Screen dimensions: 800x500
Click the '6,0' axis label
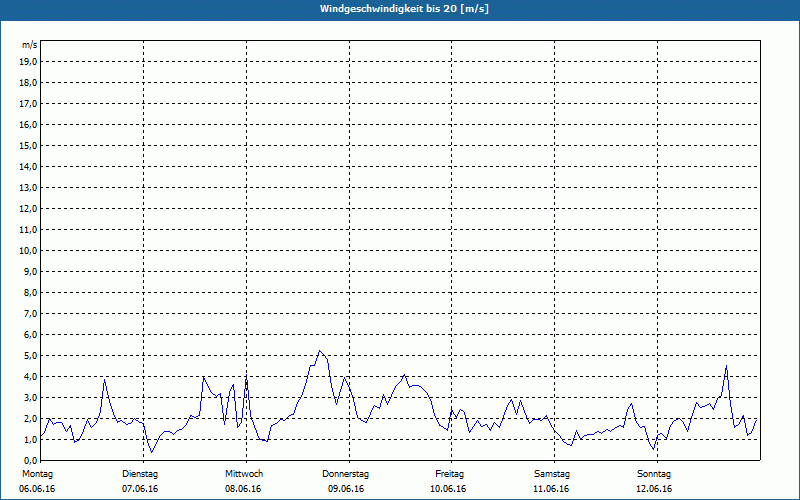point(30,334)
